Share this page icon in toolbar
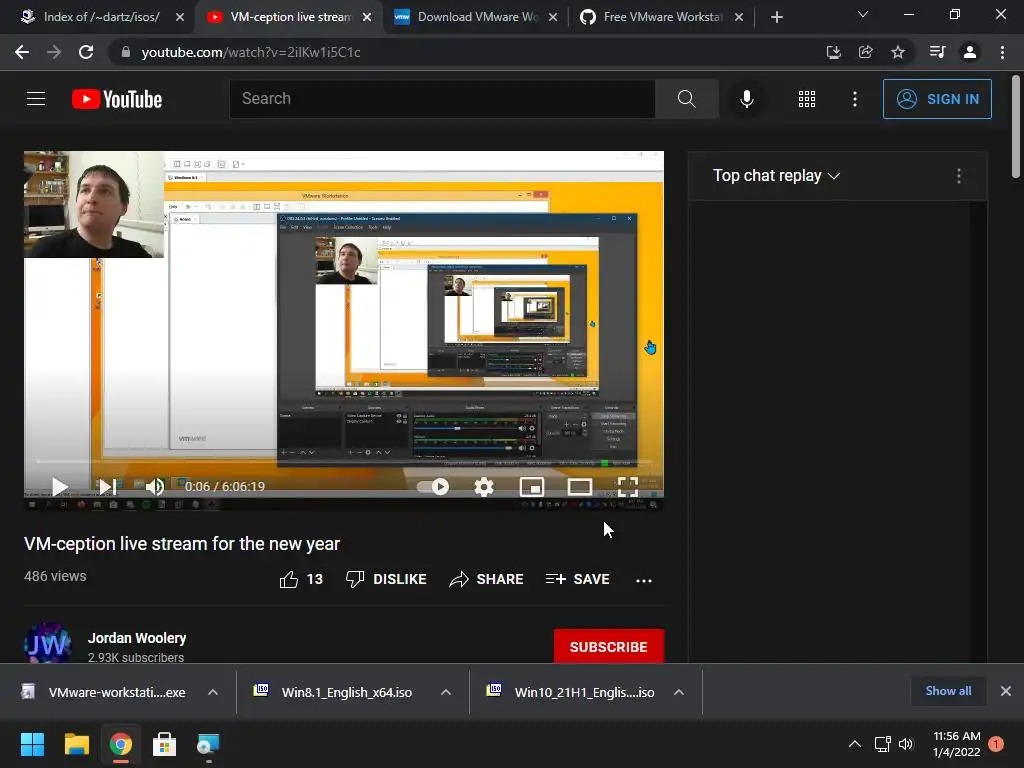The width and height of the screenshot is (1024, 768). [x=865, y=52]
